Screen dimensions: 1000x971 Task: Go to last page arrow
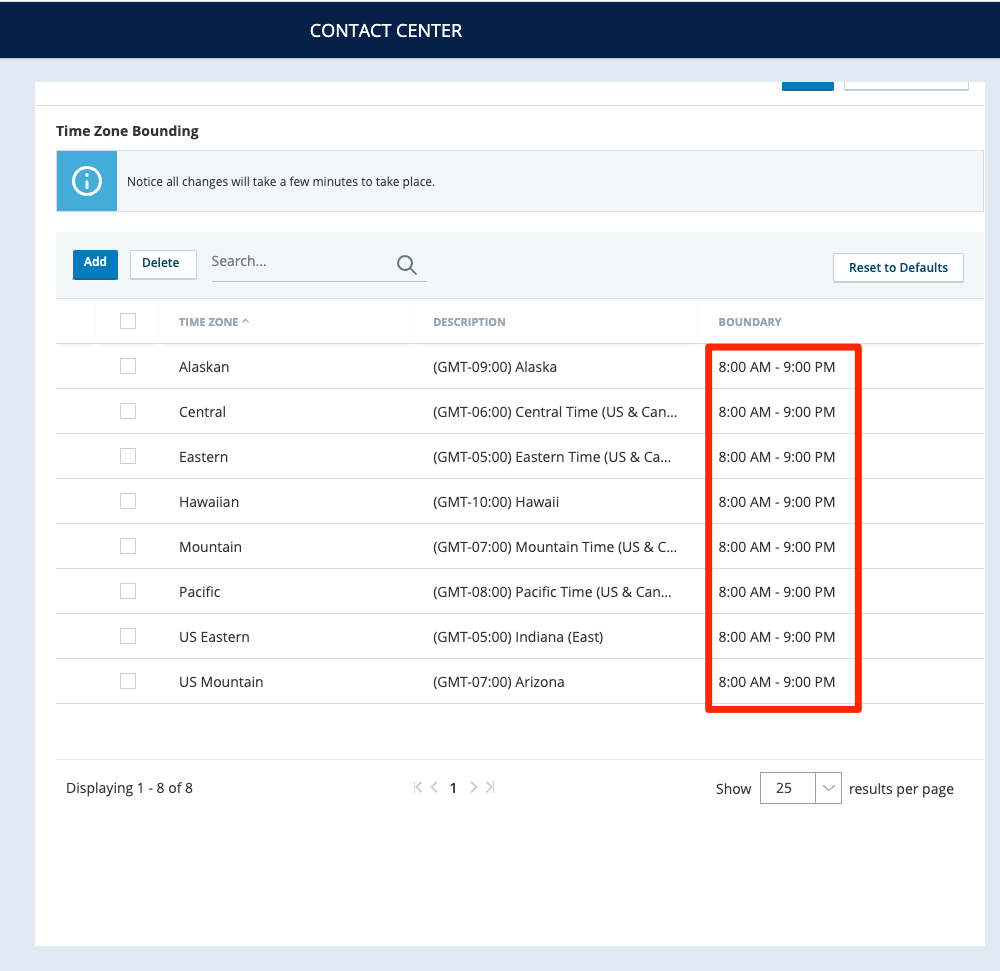point(490,788)
